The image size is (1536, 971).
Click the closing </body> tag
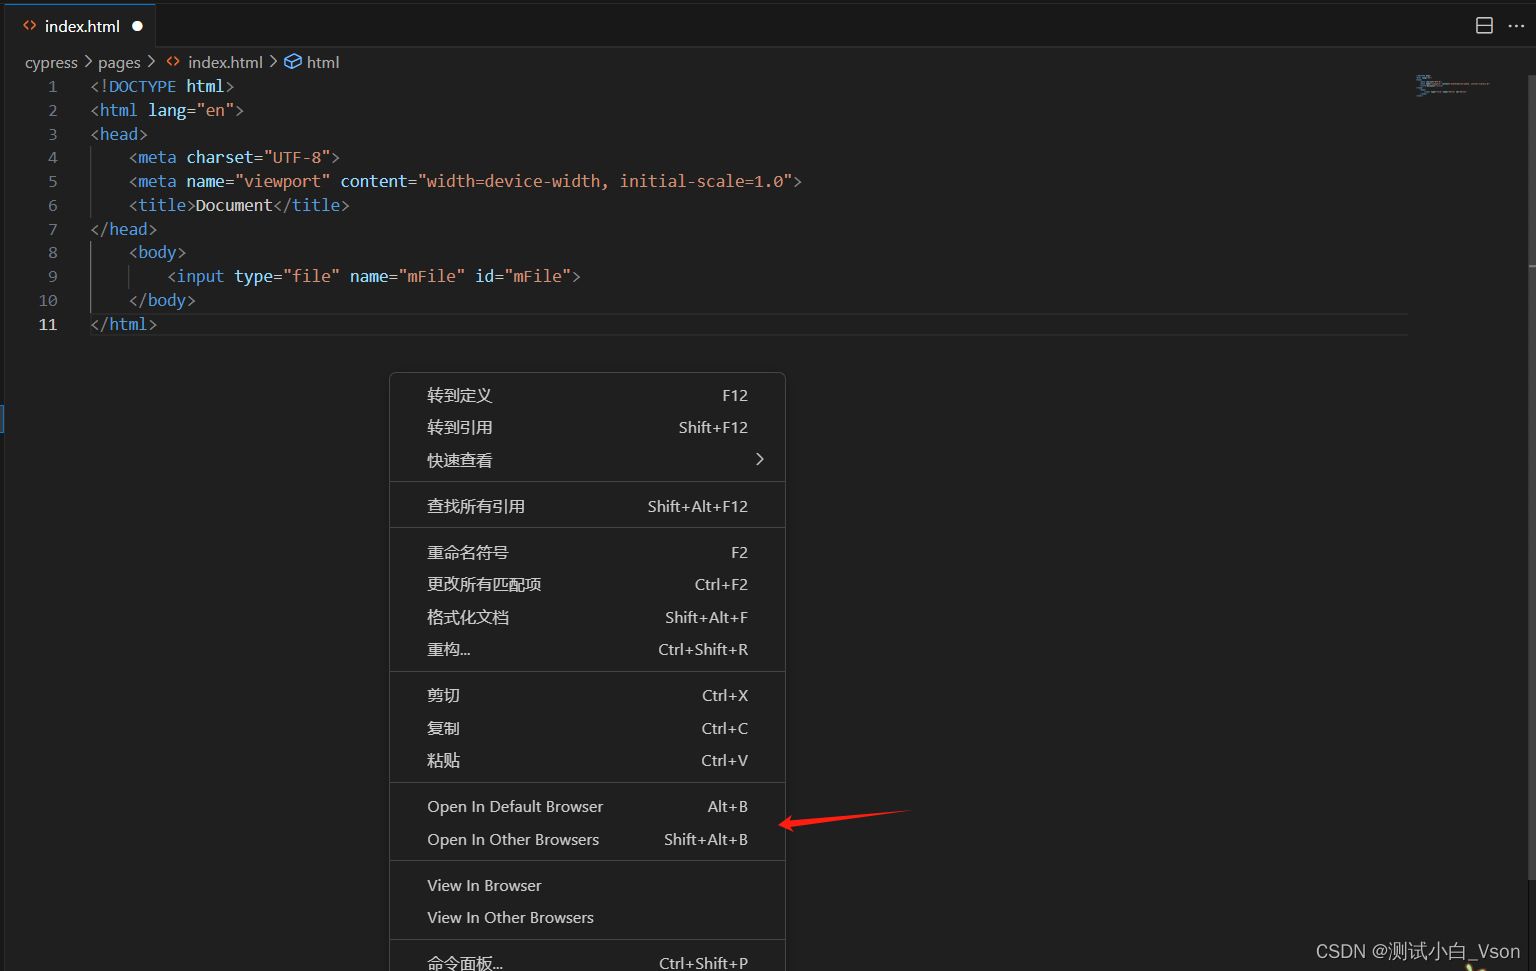click(162, 300)
